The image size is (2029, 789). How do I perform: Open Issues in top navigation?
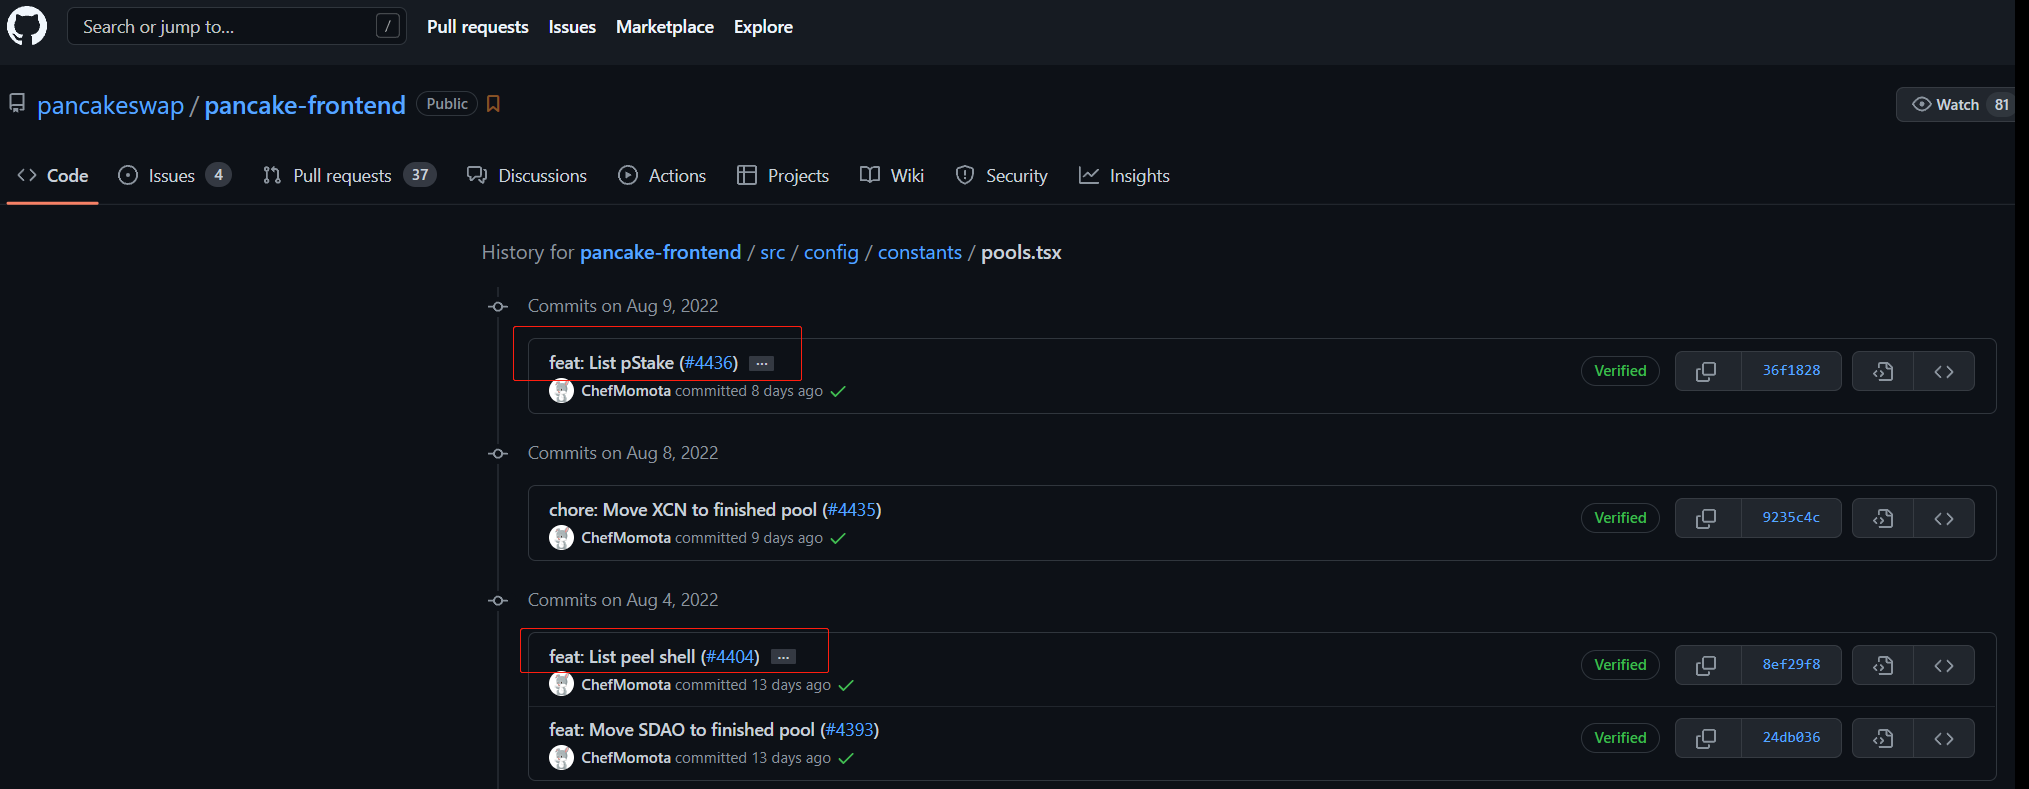572,27
